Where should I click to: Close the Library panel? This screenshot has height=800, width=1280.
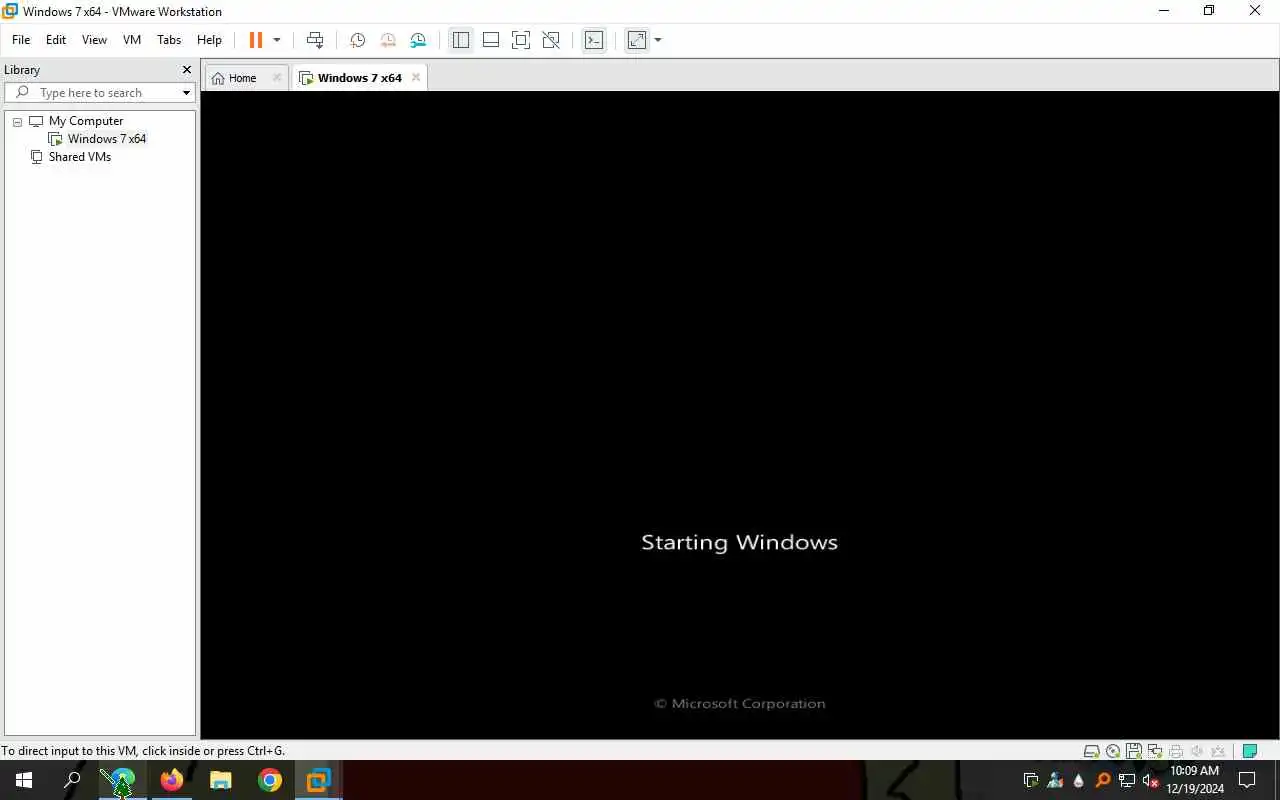pyautogui.click(x=186, y=70)
